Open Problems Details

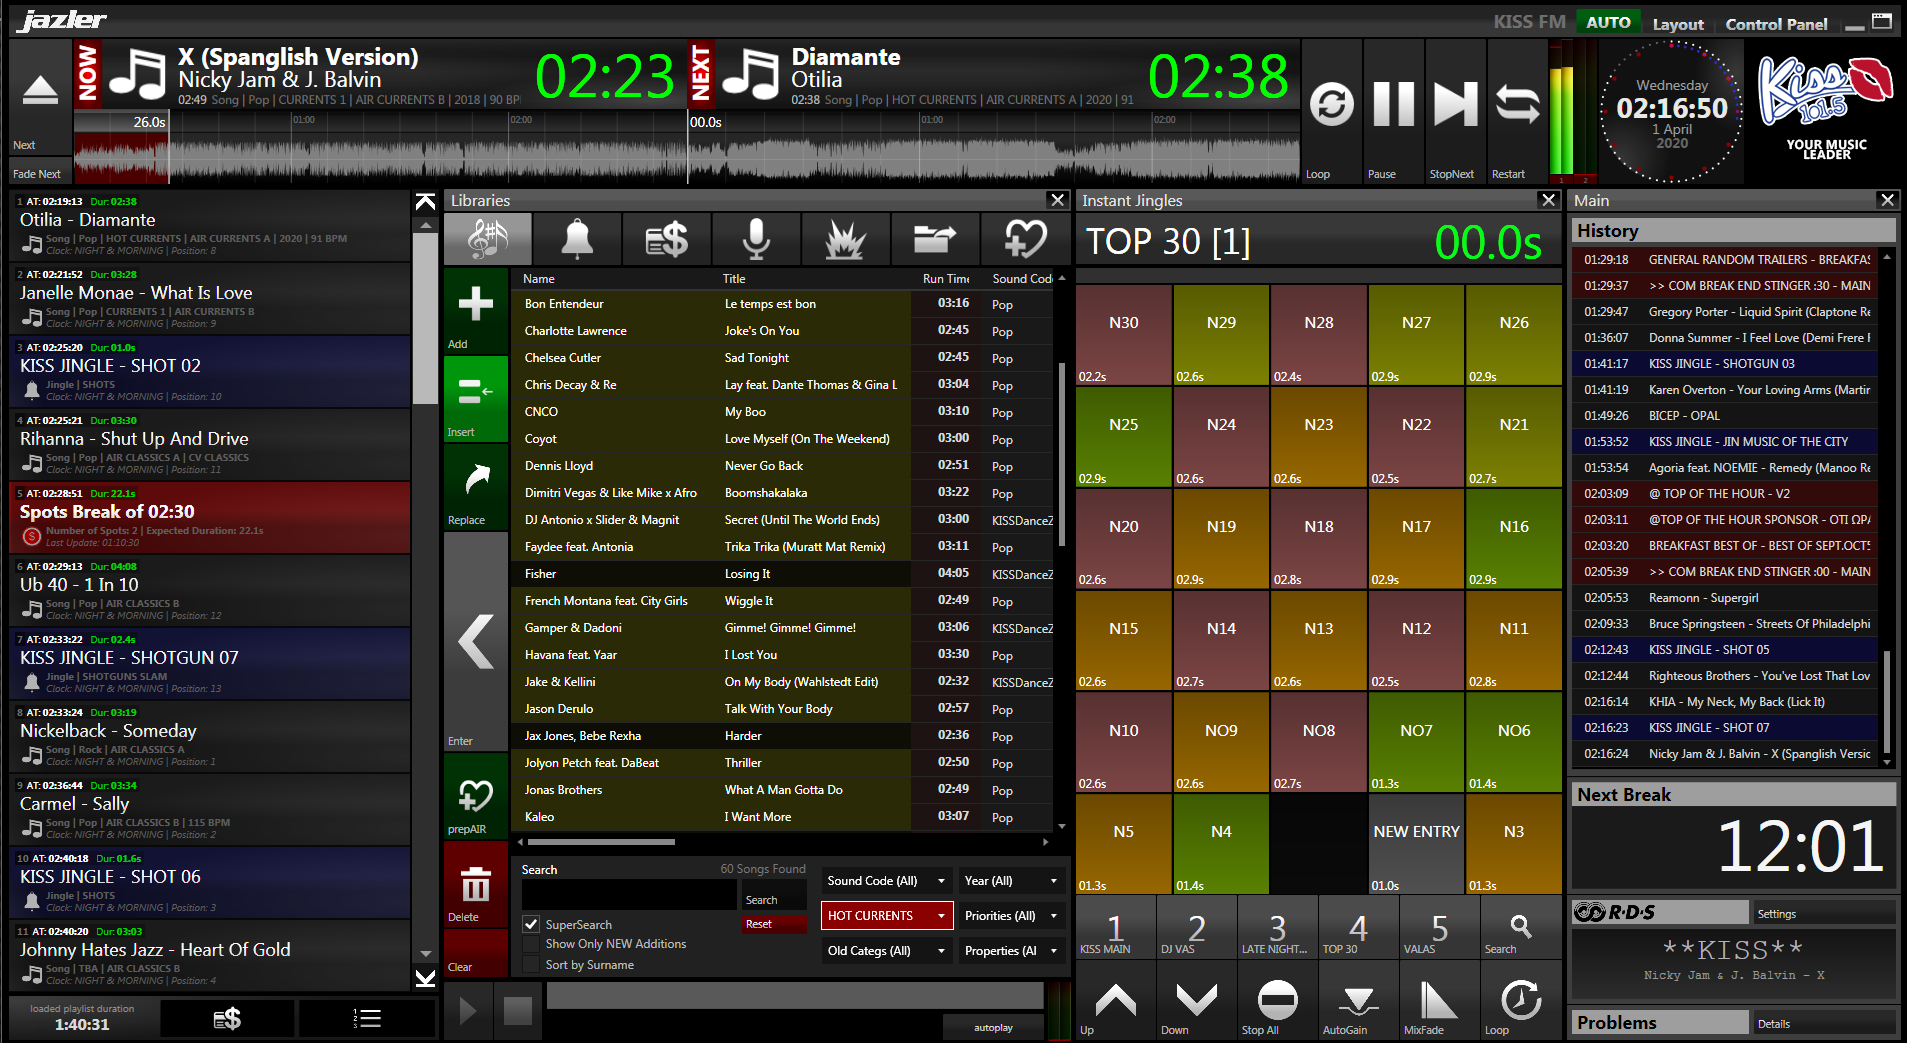click(1824, 1023)
